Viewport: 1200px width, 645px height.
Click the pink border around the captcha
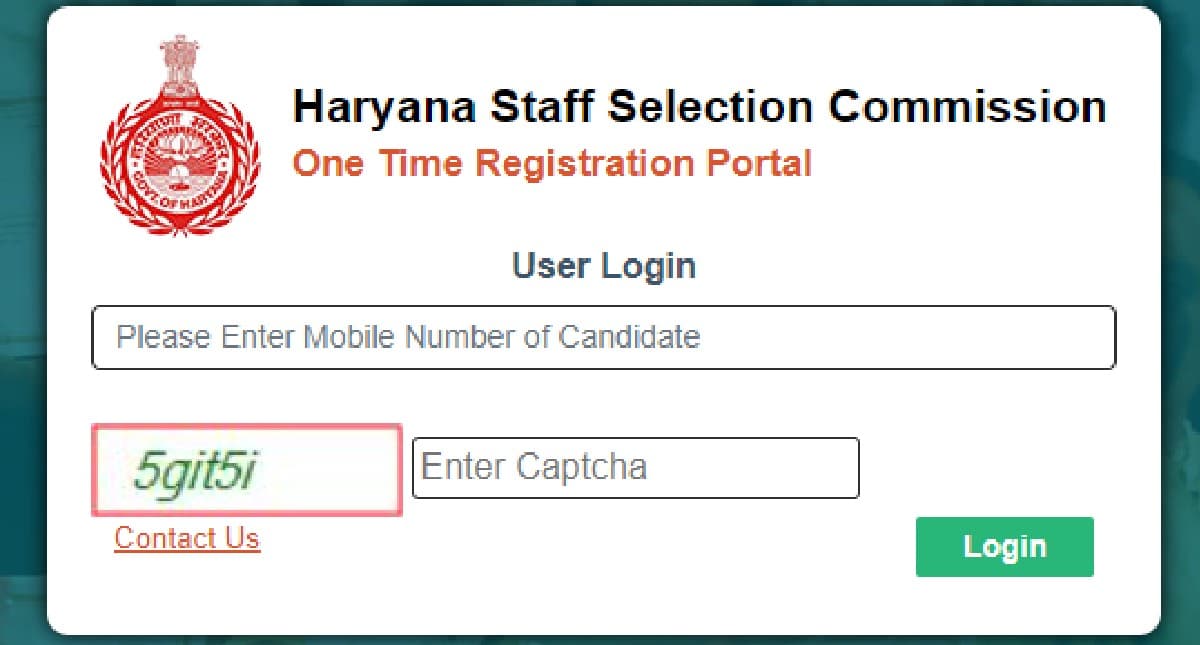point(245,430)
